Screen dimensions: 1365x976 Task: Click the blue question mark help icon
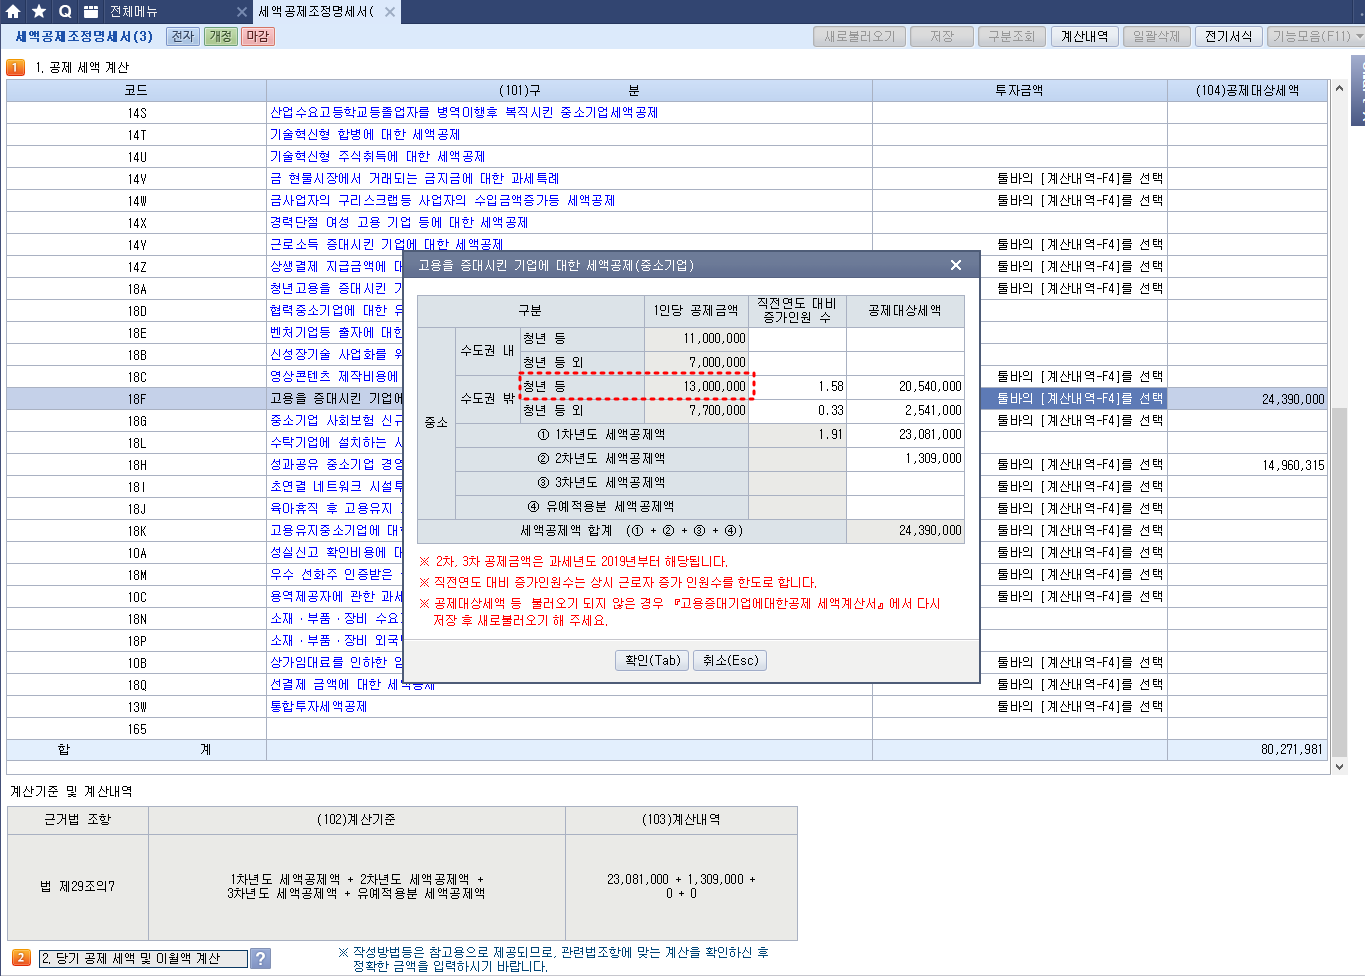tap(260, 958)
